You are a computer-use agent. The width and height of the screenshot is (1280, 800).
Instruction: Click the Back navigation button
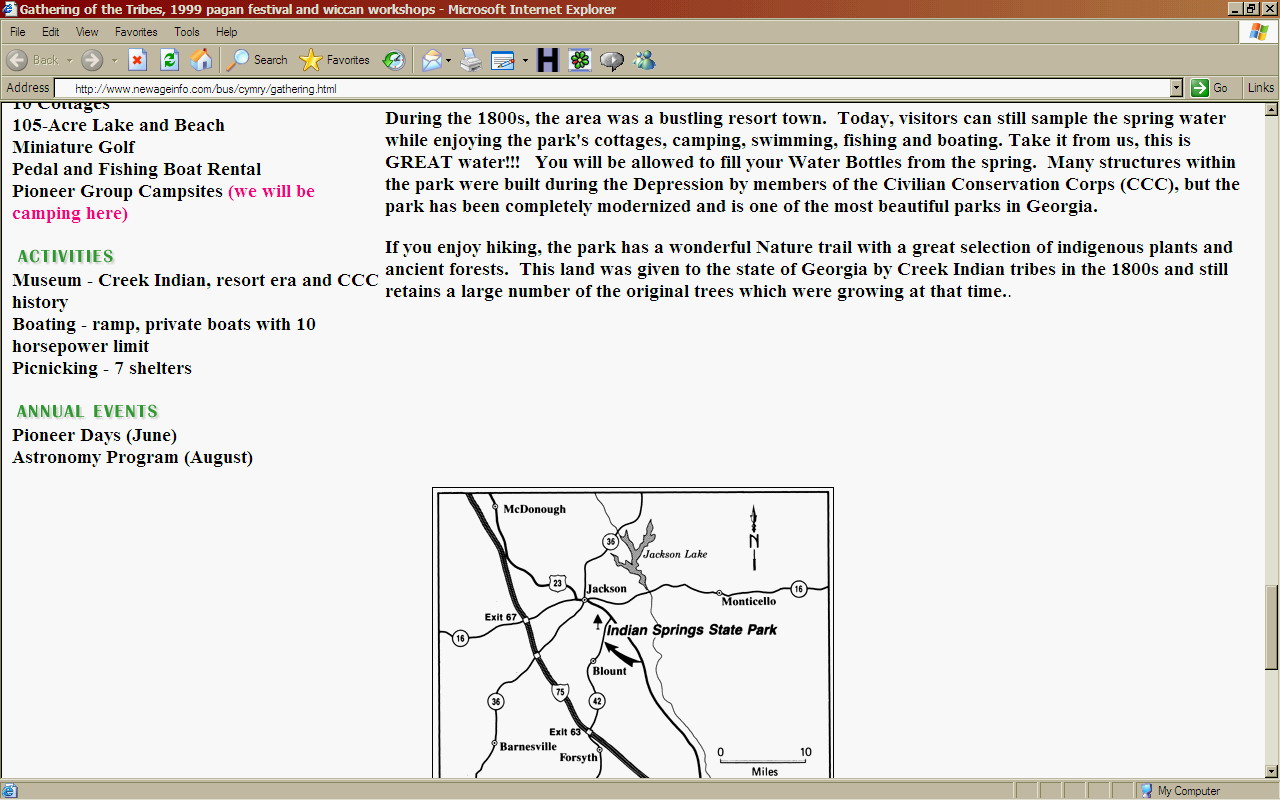(x=32, y=60)
